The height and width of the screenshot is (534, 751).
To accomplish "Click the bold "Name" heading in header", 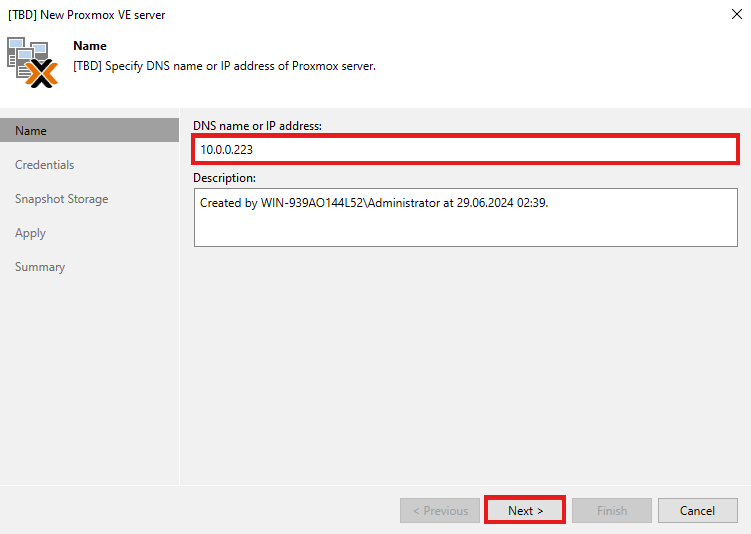I will point(90,46).
